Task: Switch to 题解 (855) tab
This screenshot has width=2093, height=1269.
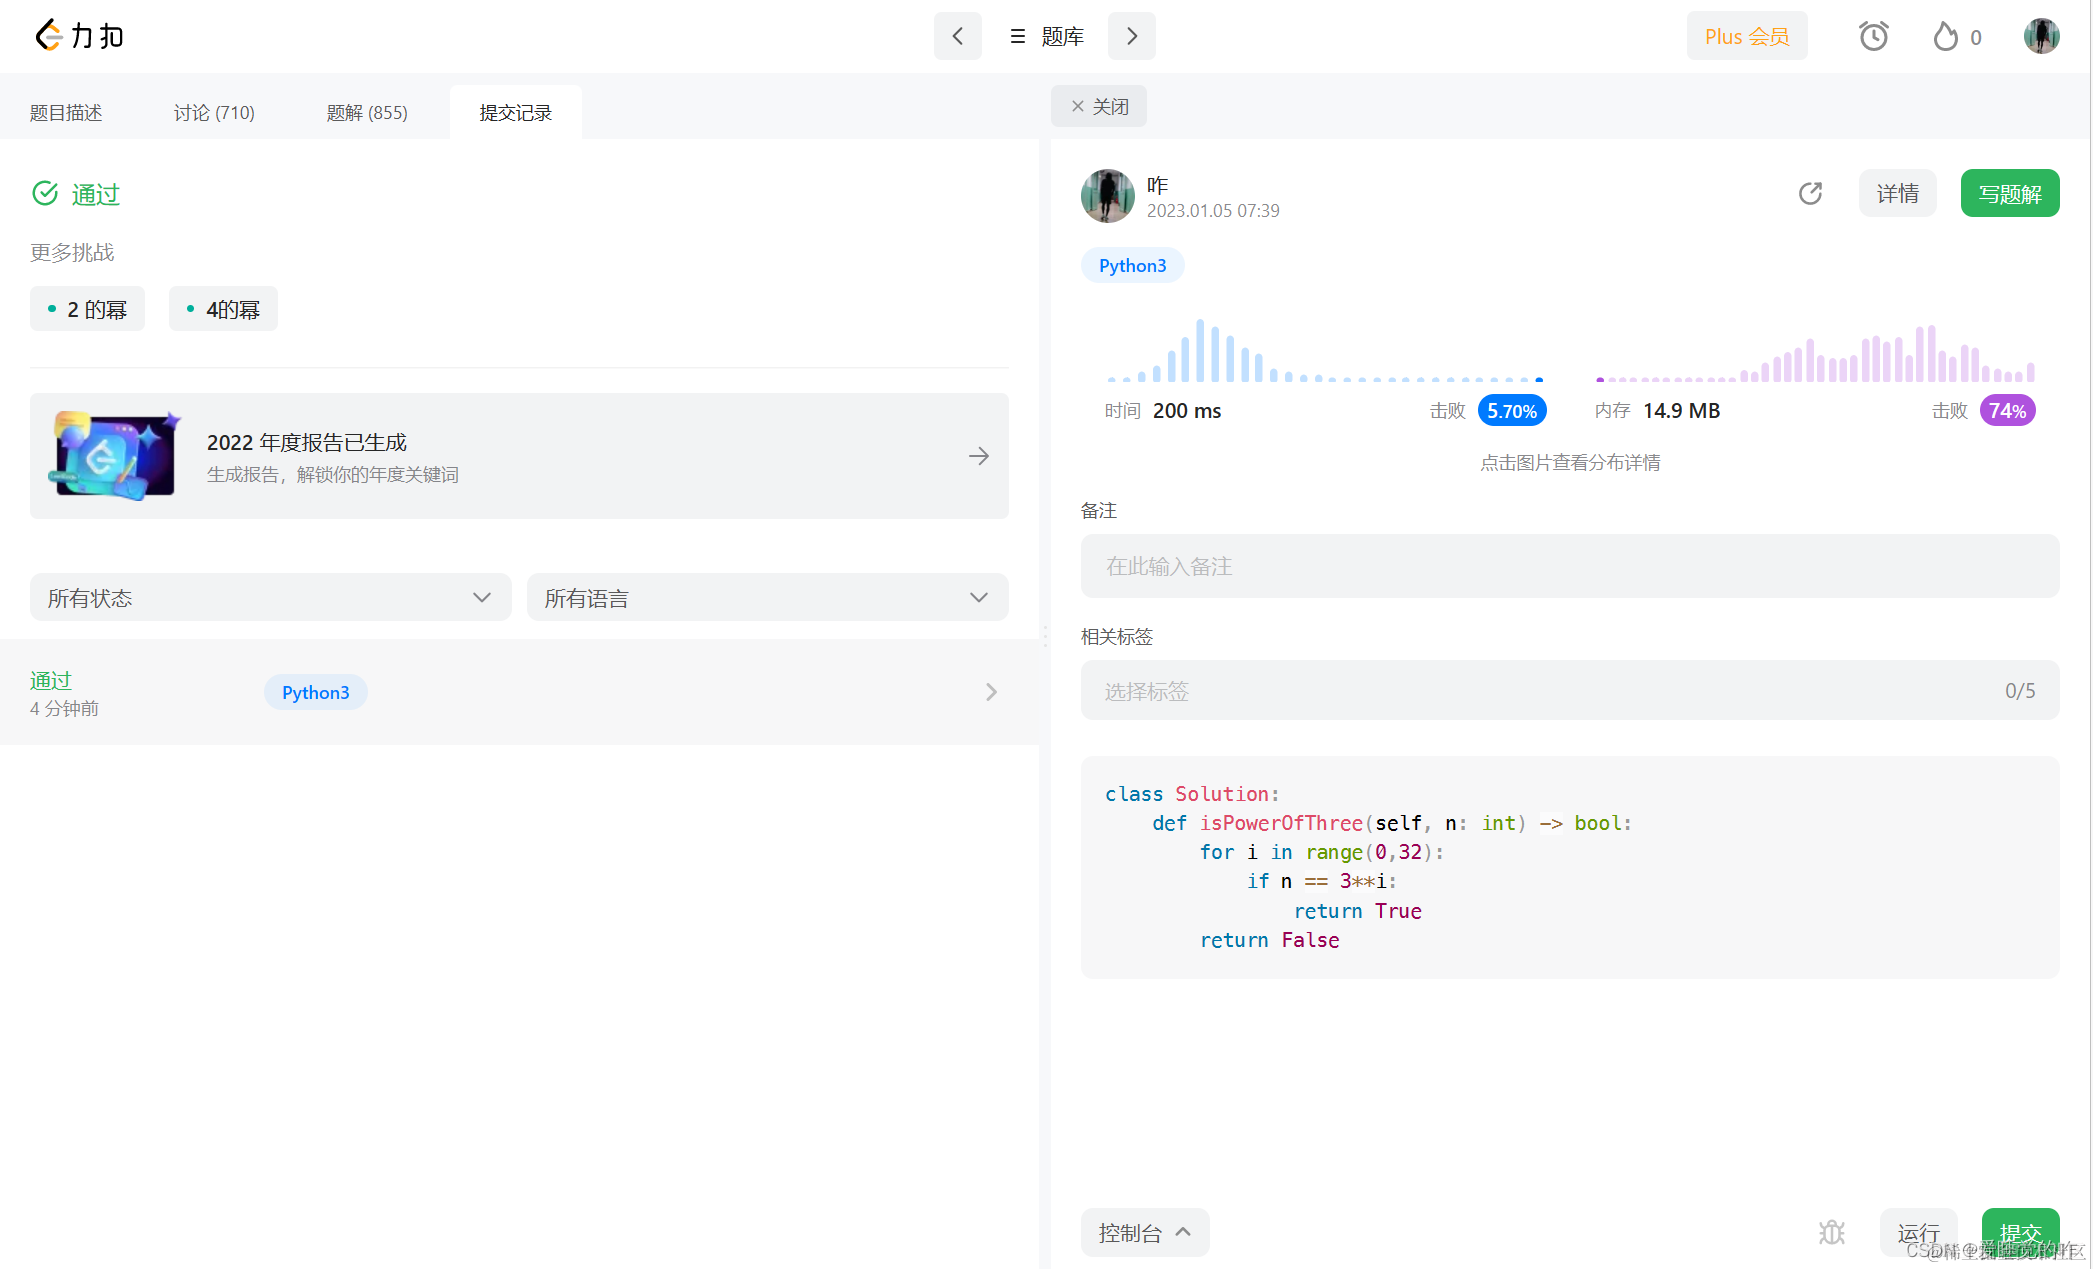Action: [x=366, y=113]
